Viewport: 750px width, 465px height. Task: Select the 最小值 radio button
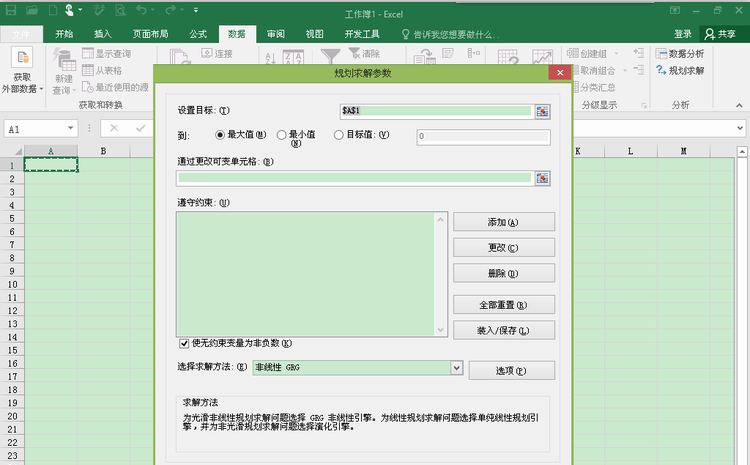(x=282, y=135)
